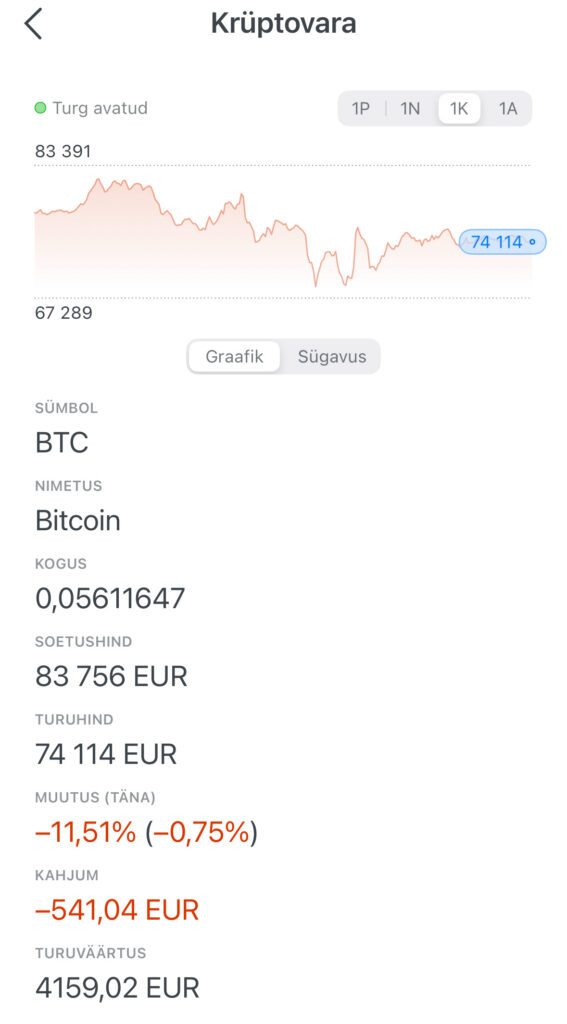Tap the 74 114 EUR market price
The image size is (567, 1024).
[106, 754]
